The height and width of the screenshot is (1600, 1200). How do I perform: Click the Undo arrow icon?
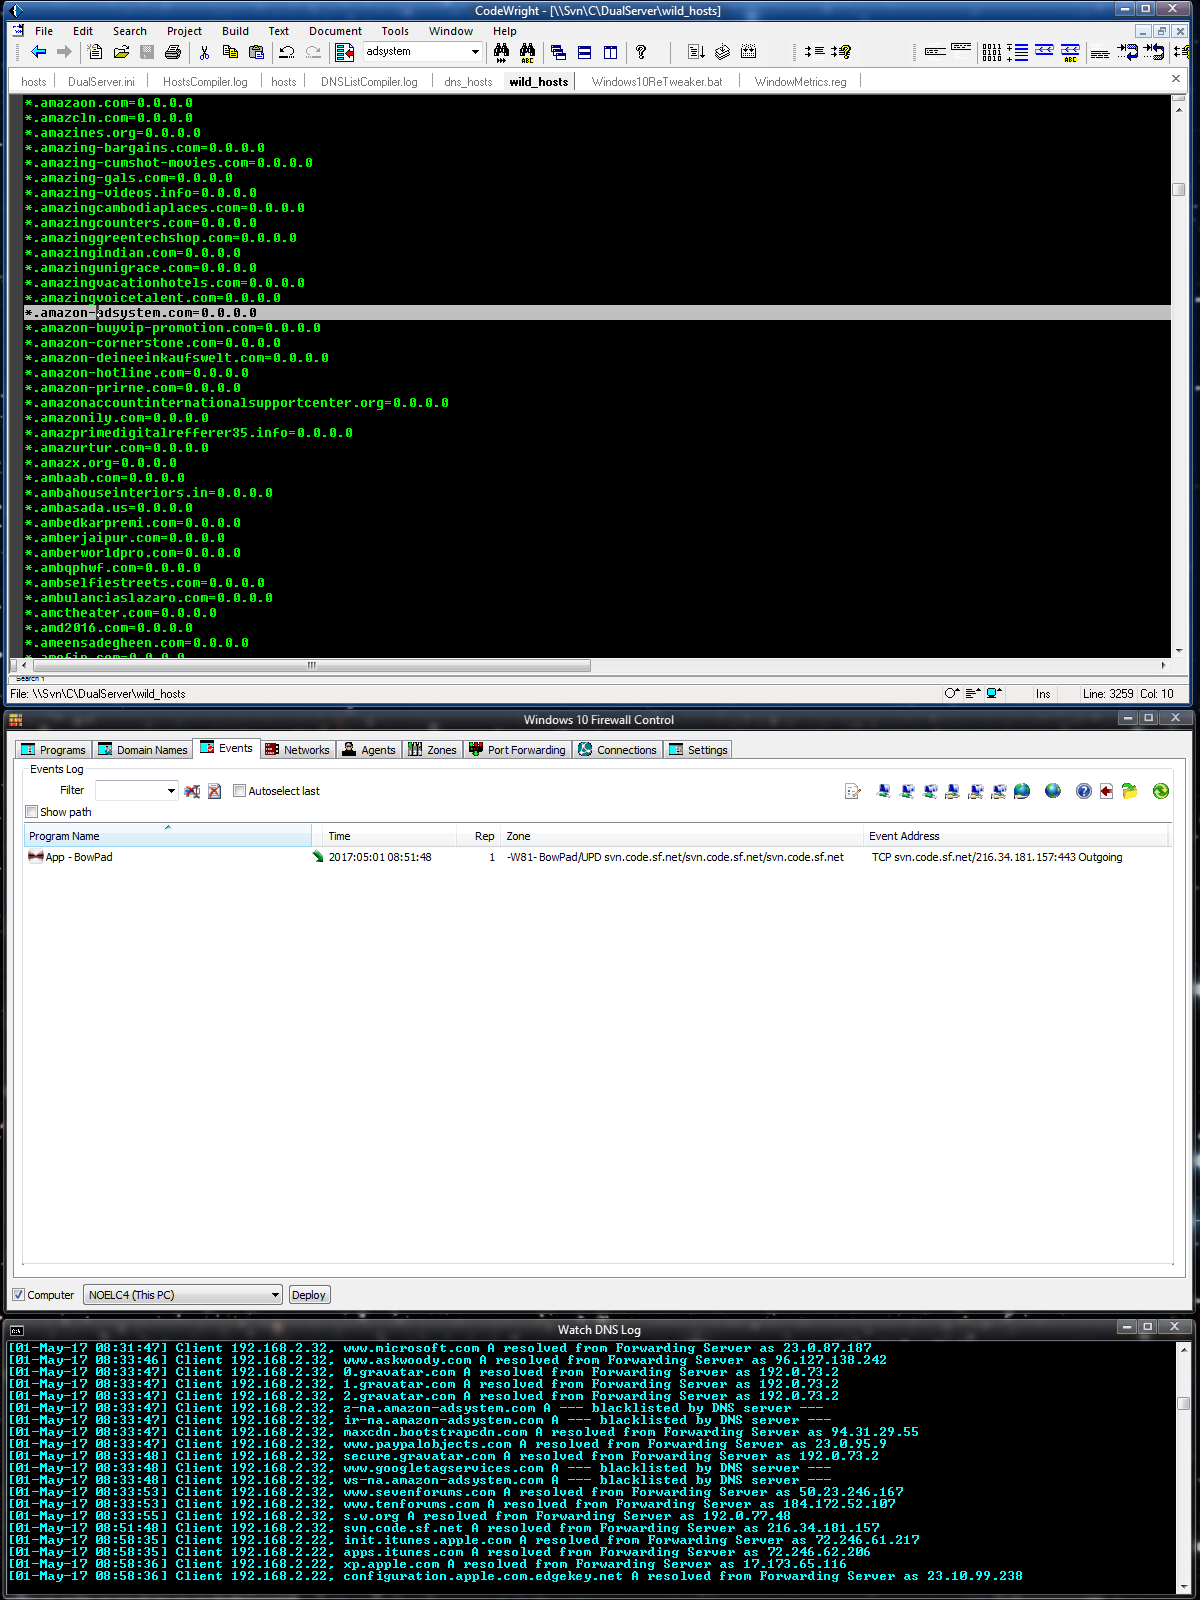287,52
